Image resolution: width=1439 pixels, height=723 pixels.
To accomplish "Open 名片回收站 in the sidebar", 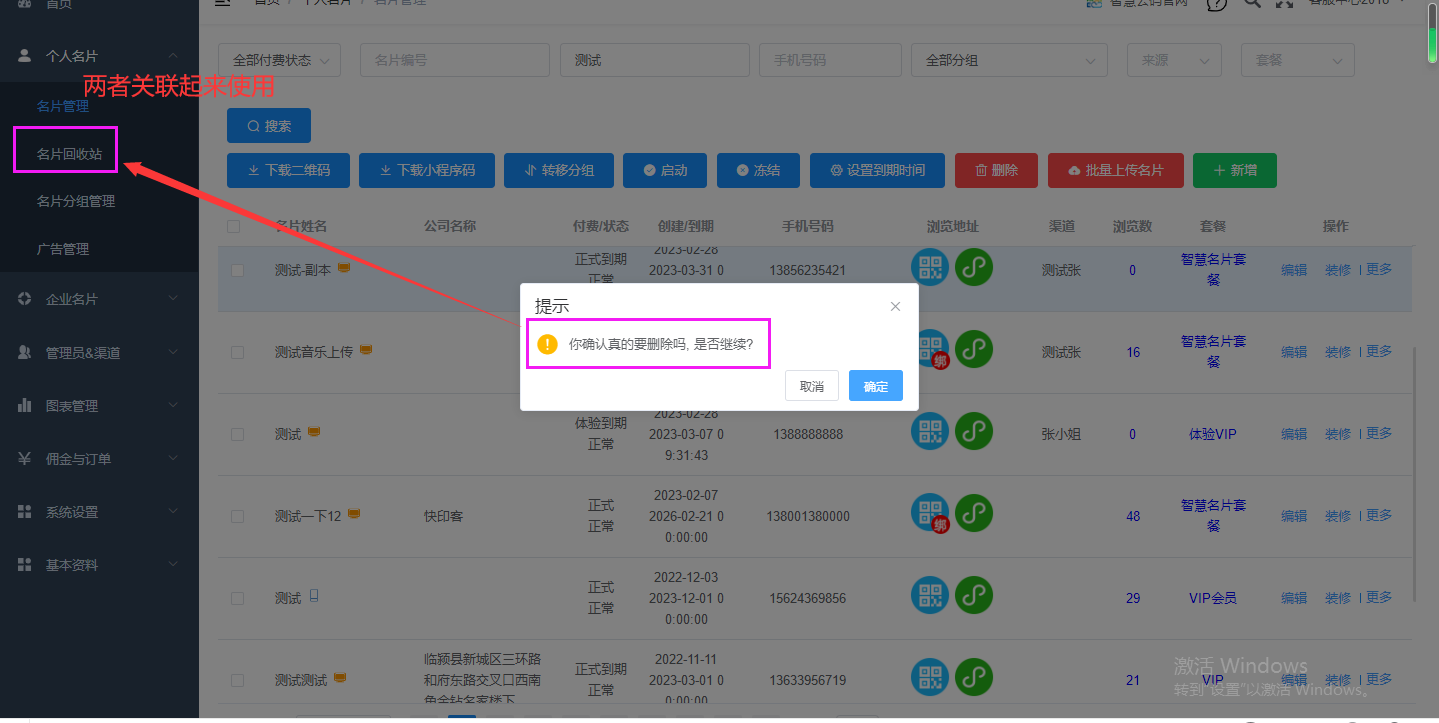I will 69,154.
